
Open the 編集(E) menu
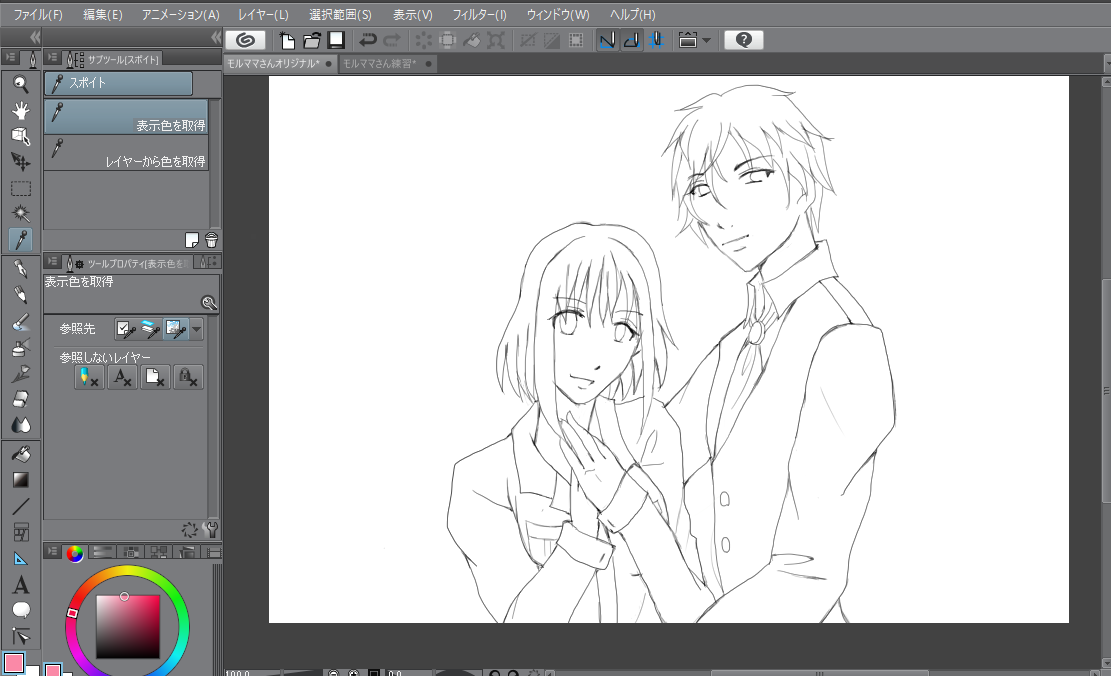tap(103, 14)
